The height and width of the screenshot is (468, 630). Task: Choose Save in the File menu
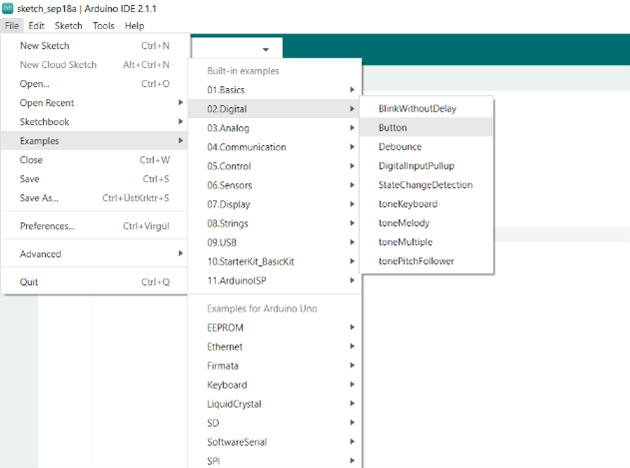[95, 179]
